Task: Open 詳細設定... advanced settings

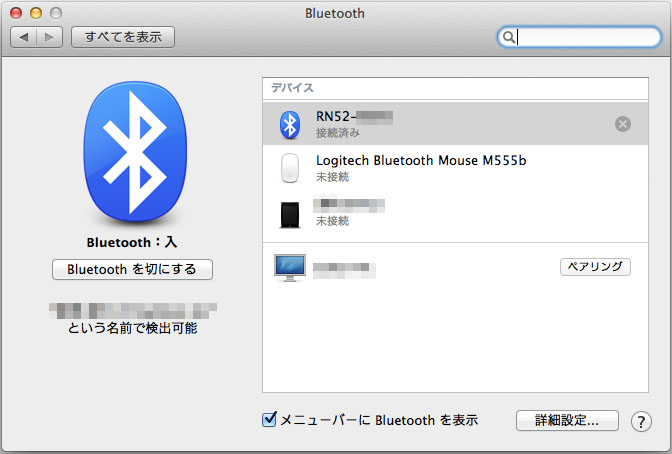Action: tap(567, 421)
